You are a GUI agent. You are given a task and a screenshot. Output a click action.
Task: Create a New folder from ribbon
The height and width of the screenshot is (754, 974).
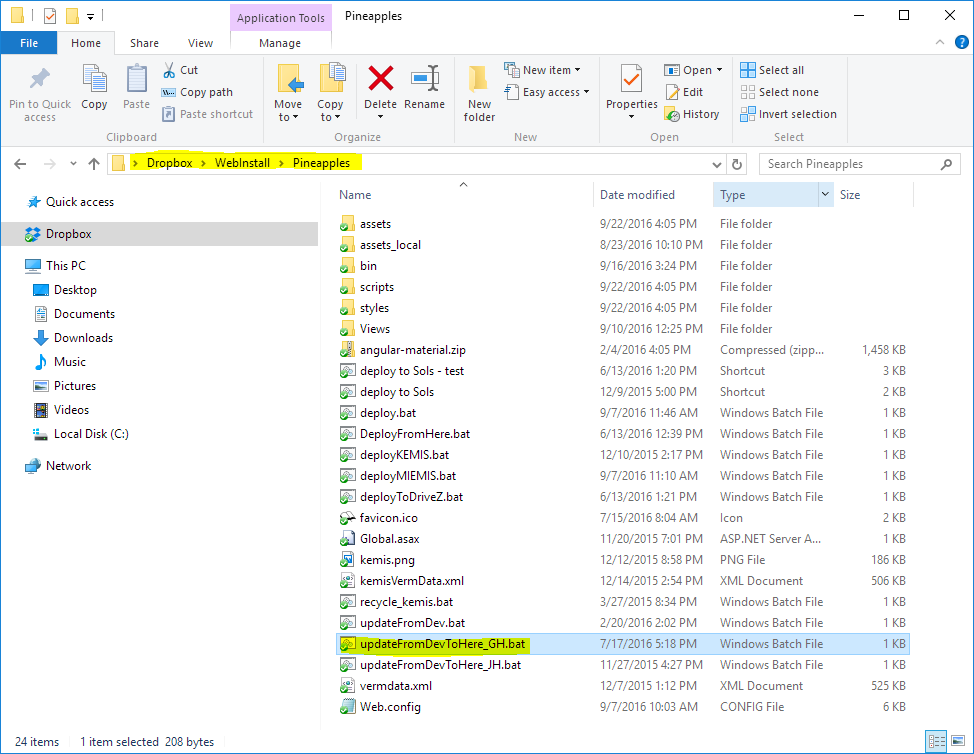(x=479, y=93)
